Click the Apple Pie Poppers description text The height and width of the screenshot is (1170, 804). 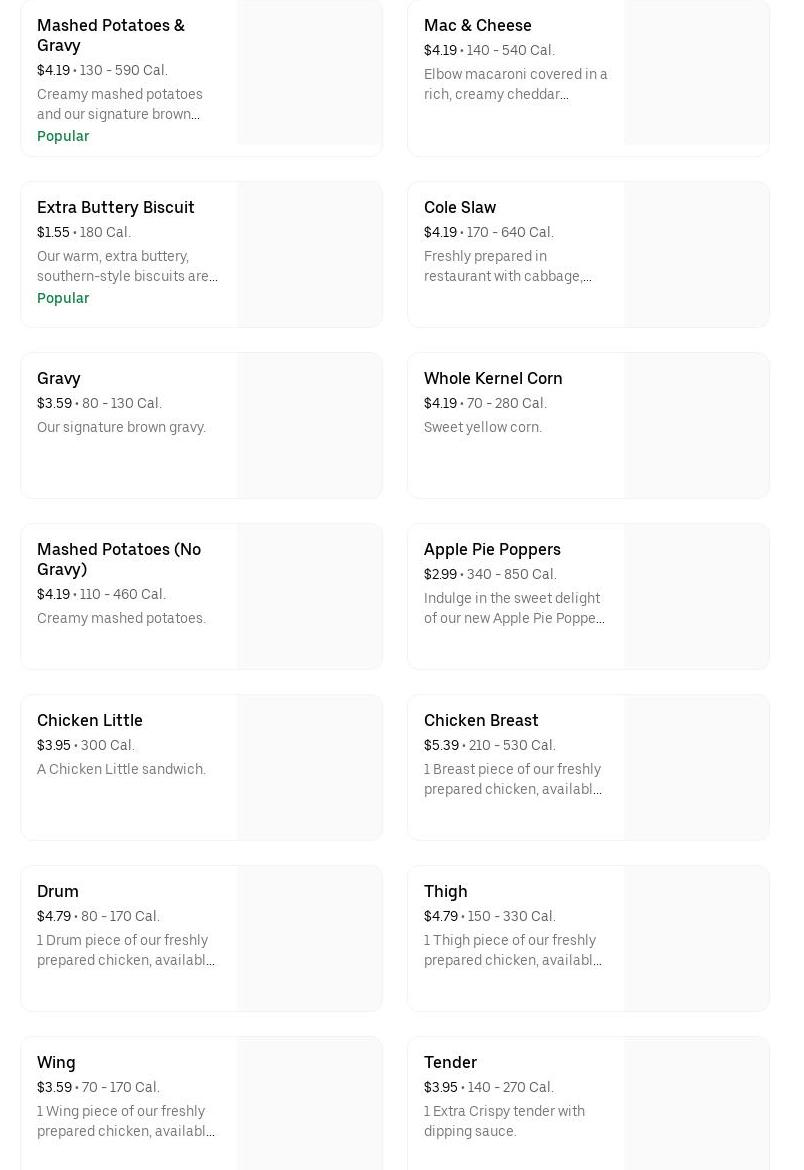click(x=514, y=608)
